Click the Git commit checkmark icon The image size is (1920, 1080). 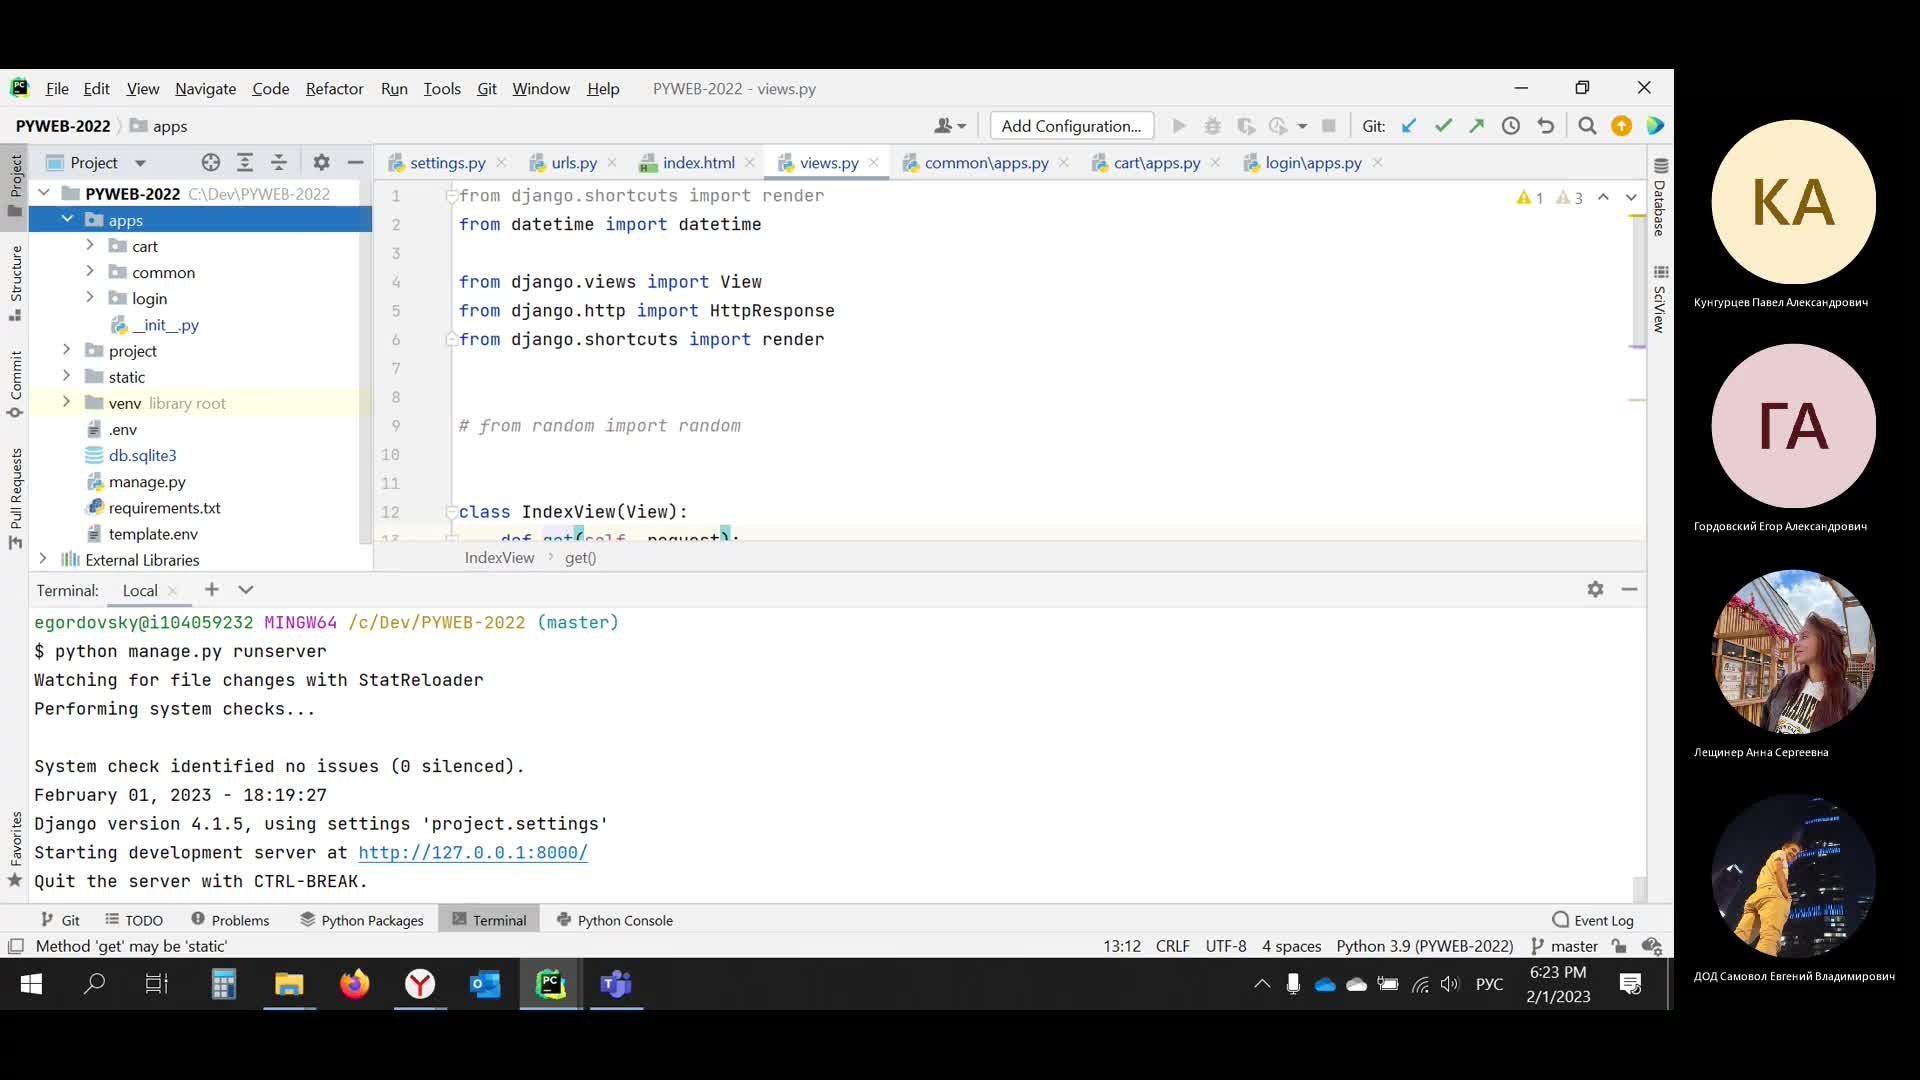tap(1443, 126)
